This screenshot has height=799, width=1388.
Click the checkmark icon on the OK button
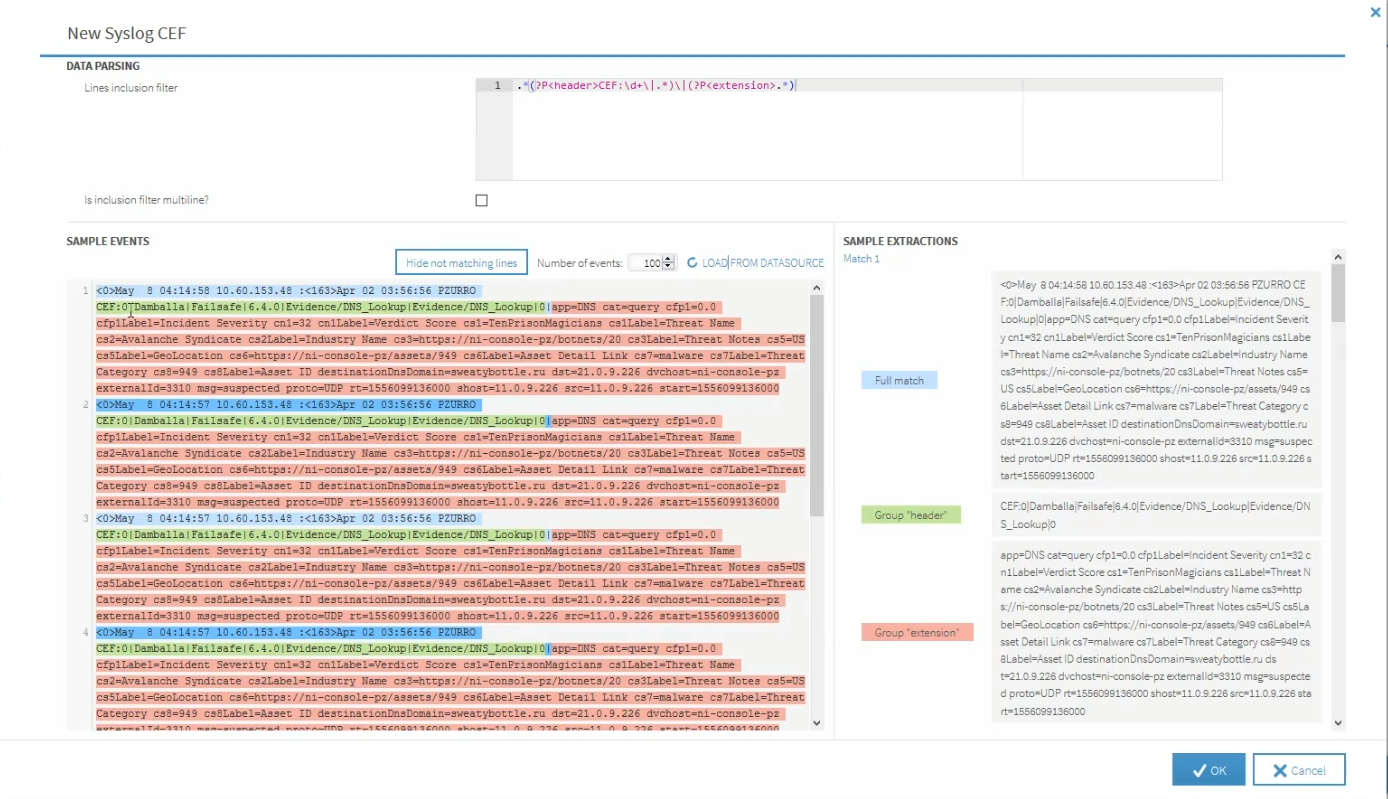(x=1198, y=770)
